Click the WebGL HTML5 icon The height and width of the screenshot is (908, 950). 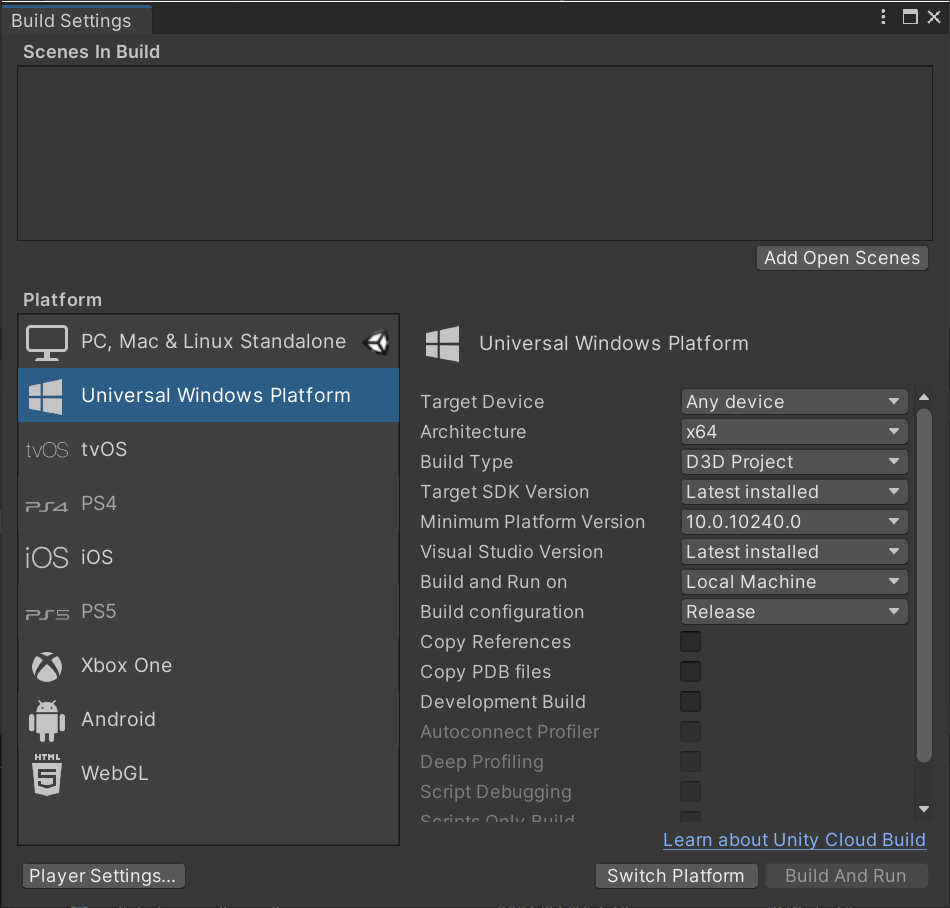[x=47, y=775]
